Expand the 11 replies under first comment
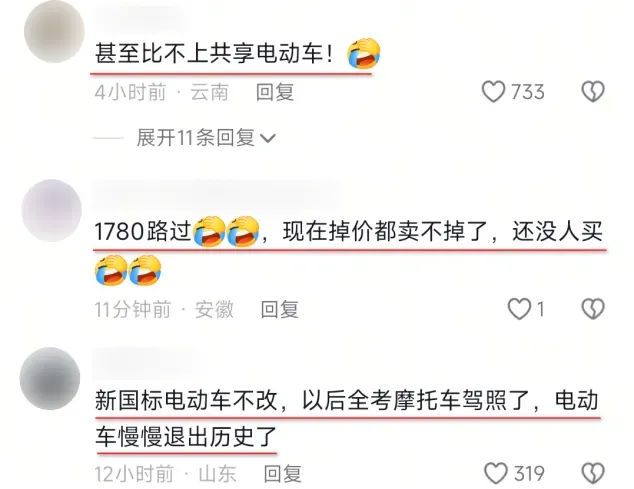 pos(205,138)
